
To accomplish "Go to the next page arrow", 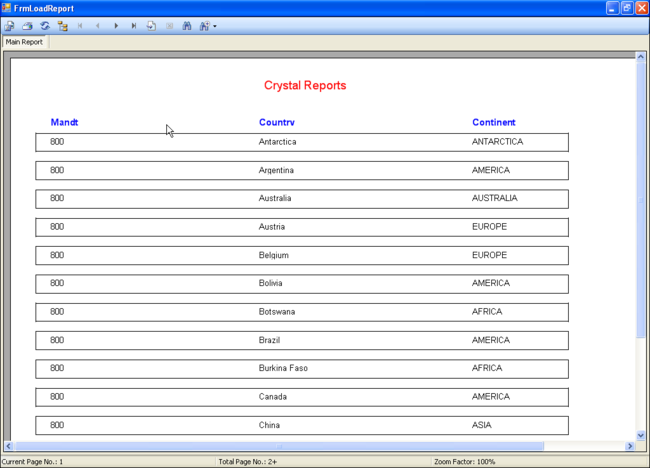I will (116, 26).
